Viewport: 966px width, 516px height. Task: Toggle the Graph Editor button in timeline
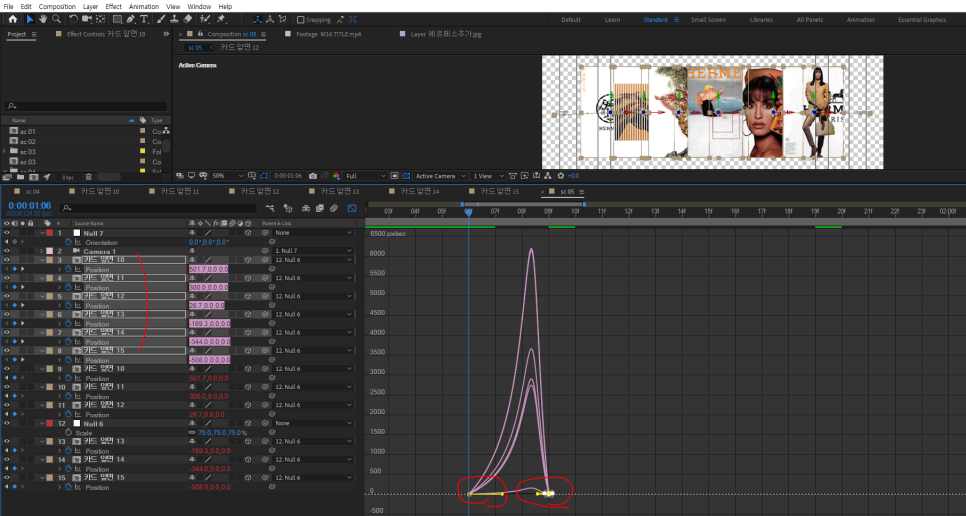coord(352,208)
